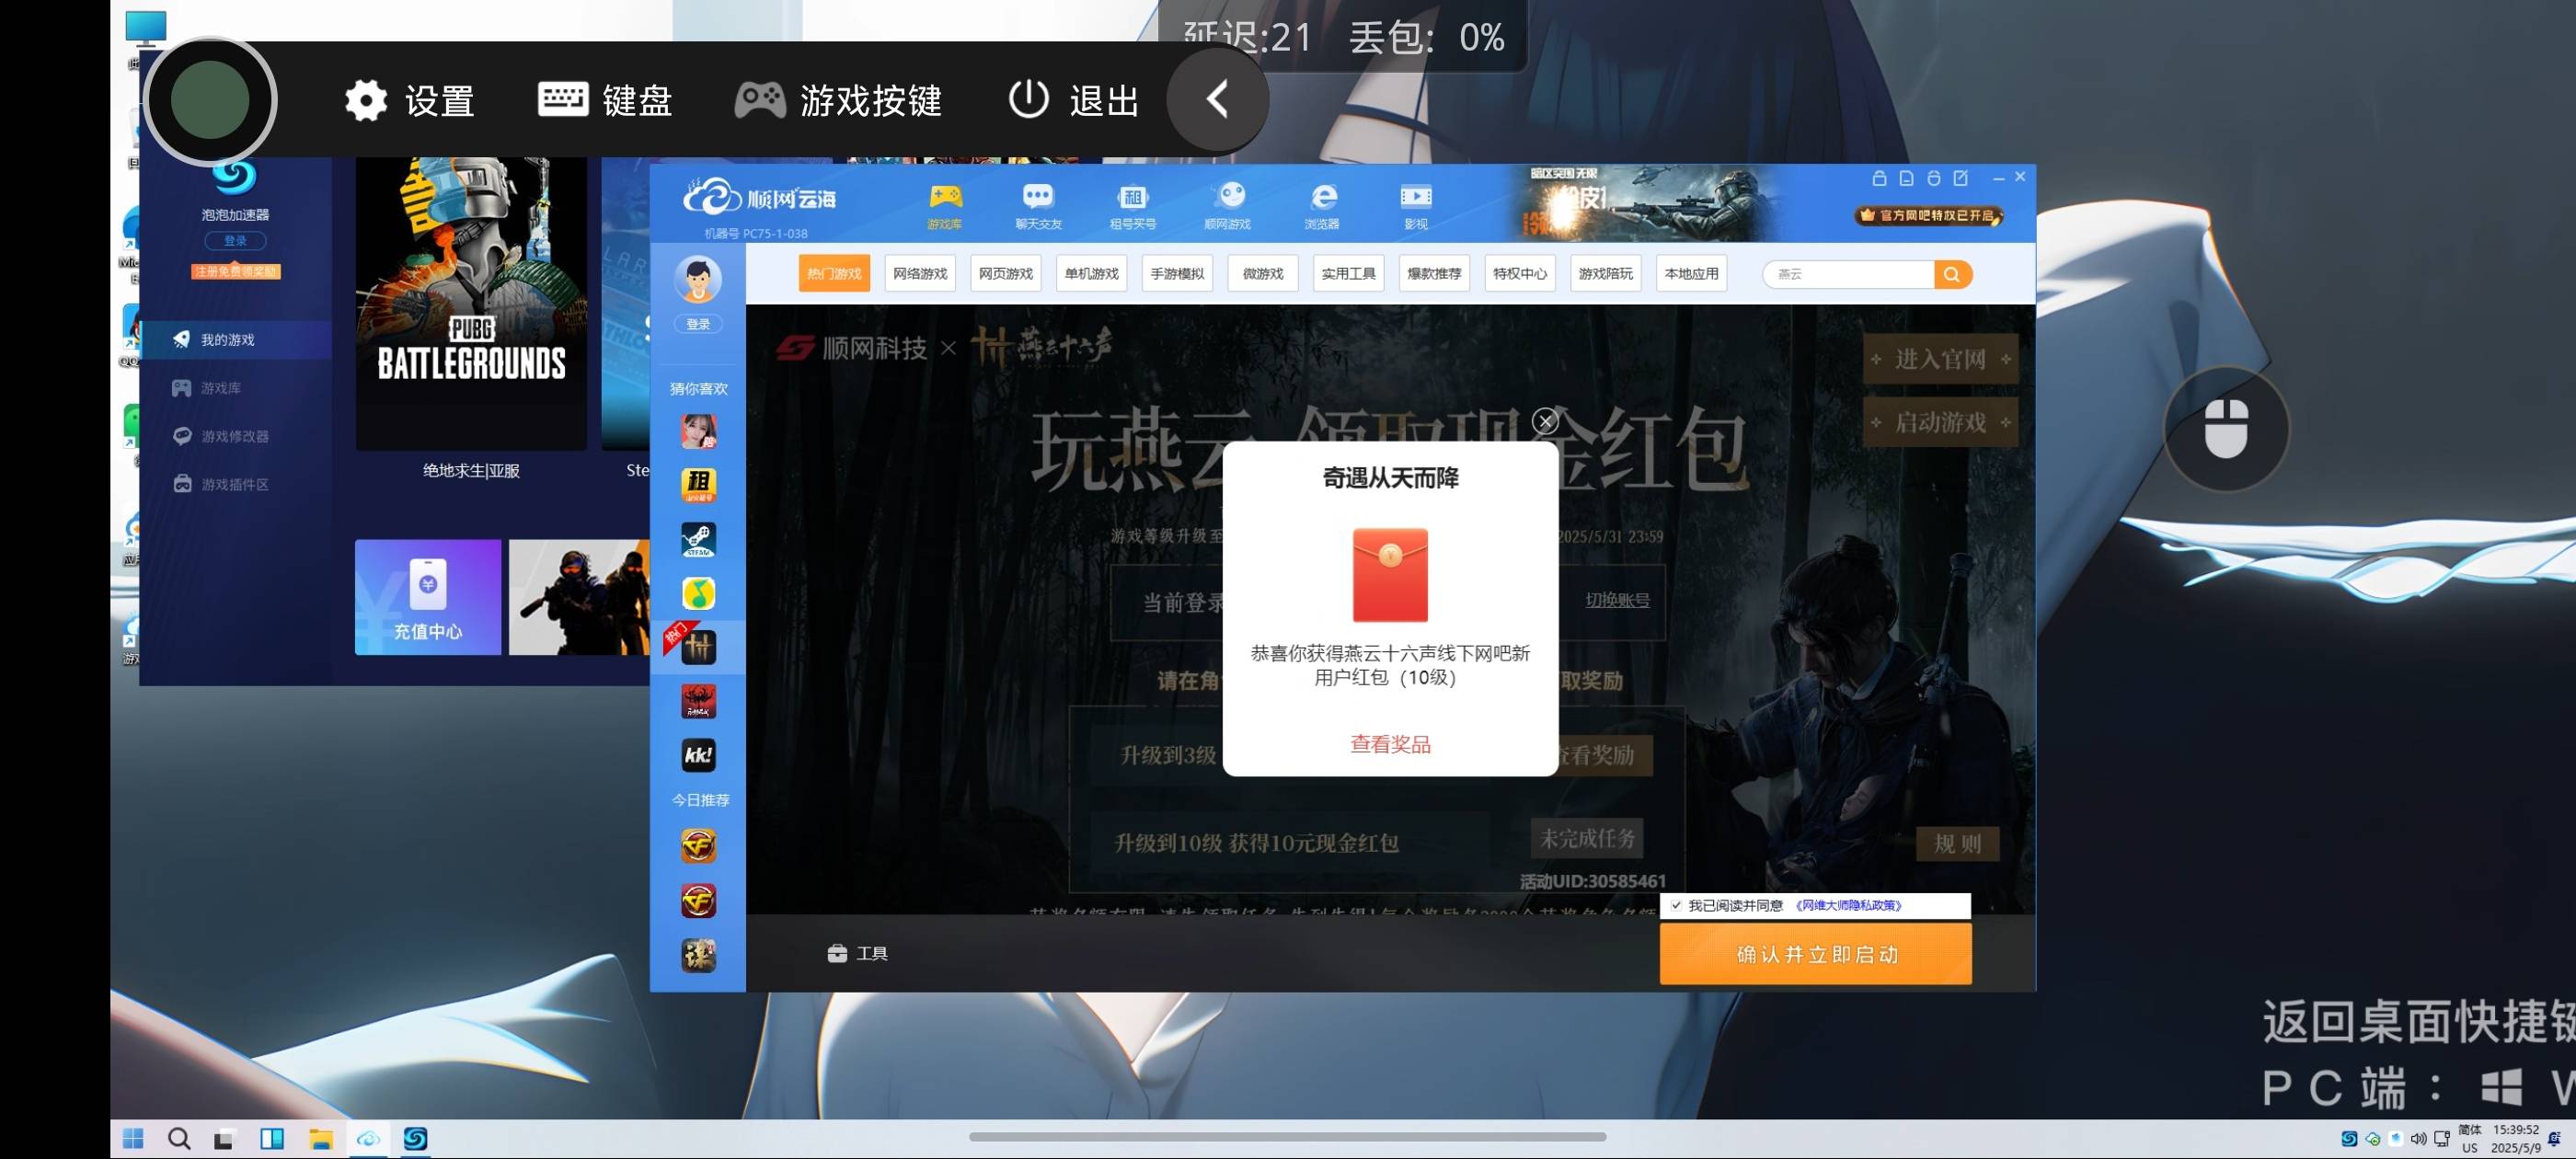Toggle 我已阅读并同意 checkbox
2576x1159 pixels.
(x=1676, y=905)
